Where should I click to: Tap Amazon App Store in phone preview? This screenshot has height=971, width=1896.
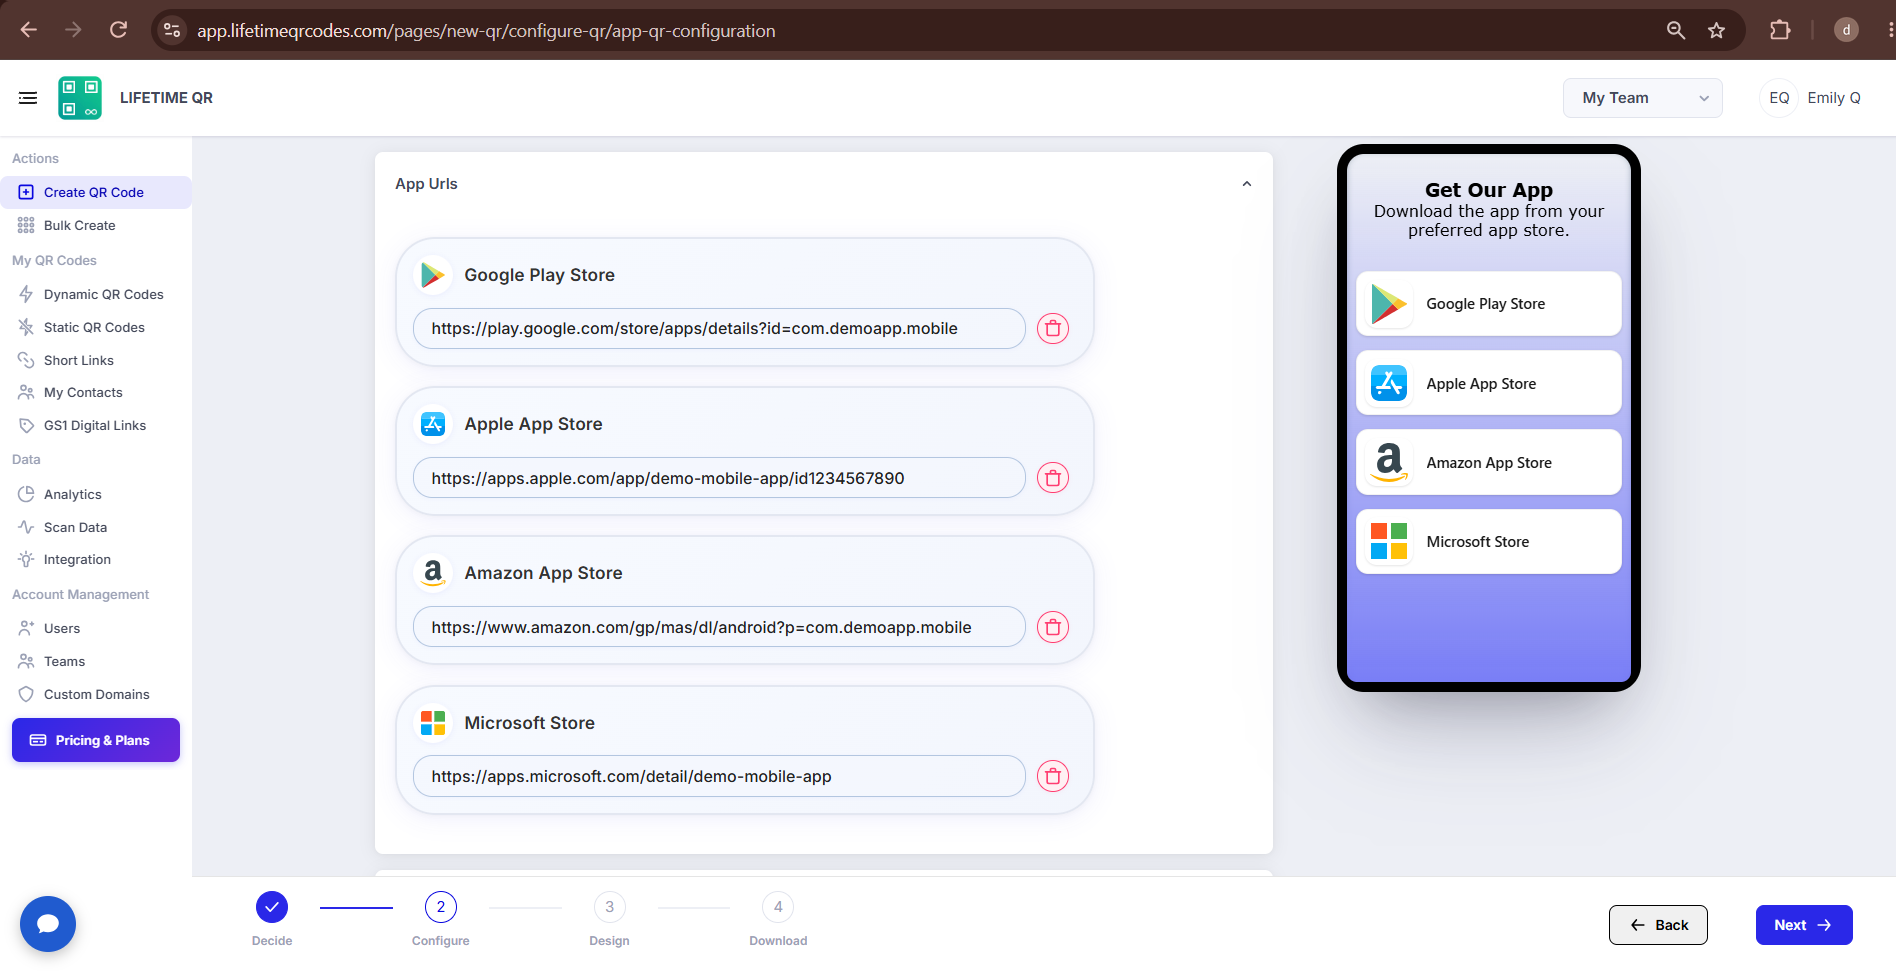tap(1488, 462)
